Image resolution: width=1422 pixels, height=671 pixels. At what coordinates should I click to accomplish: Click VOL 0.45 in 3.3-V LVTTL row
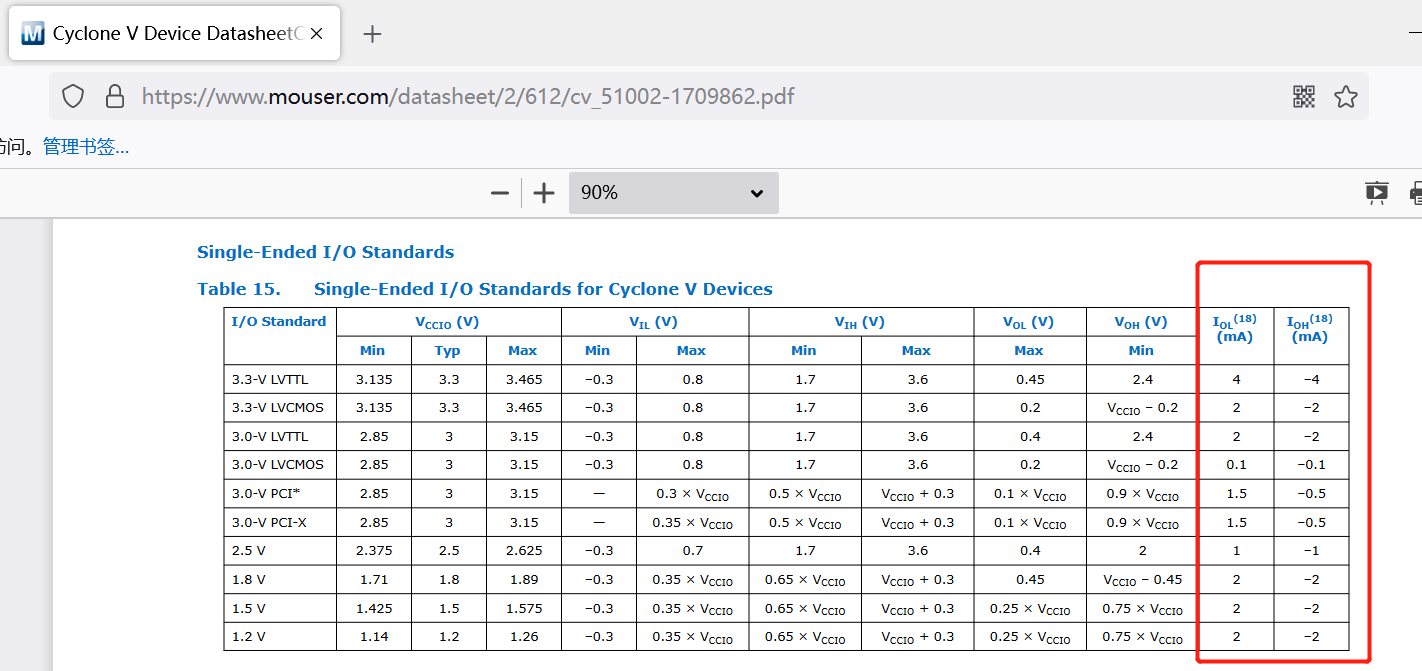tap(1029, 380)
